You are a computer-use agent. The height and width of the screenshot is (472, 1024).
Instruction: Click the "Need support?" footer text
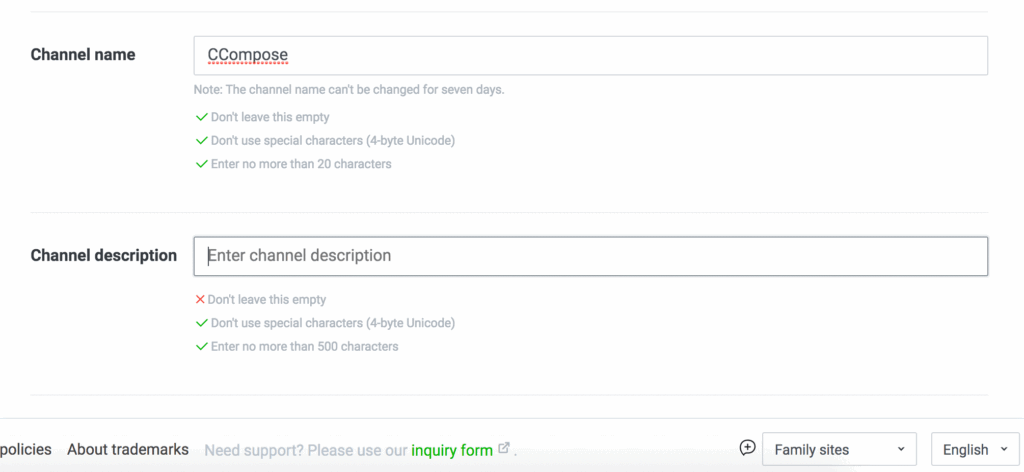[x=305, y=450]
